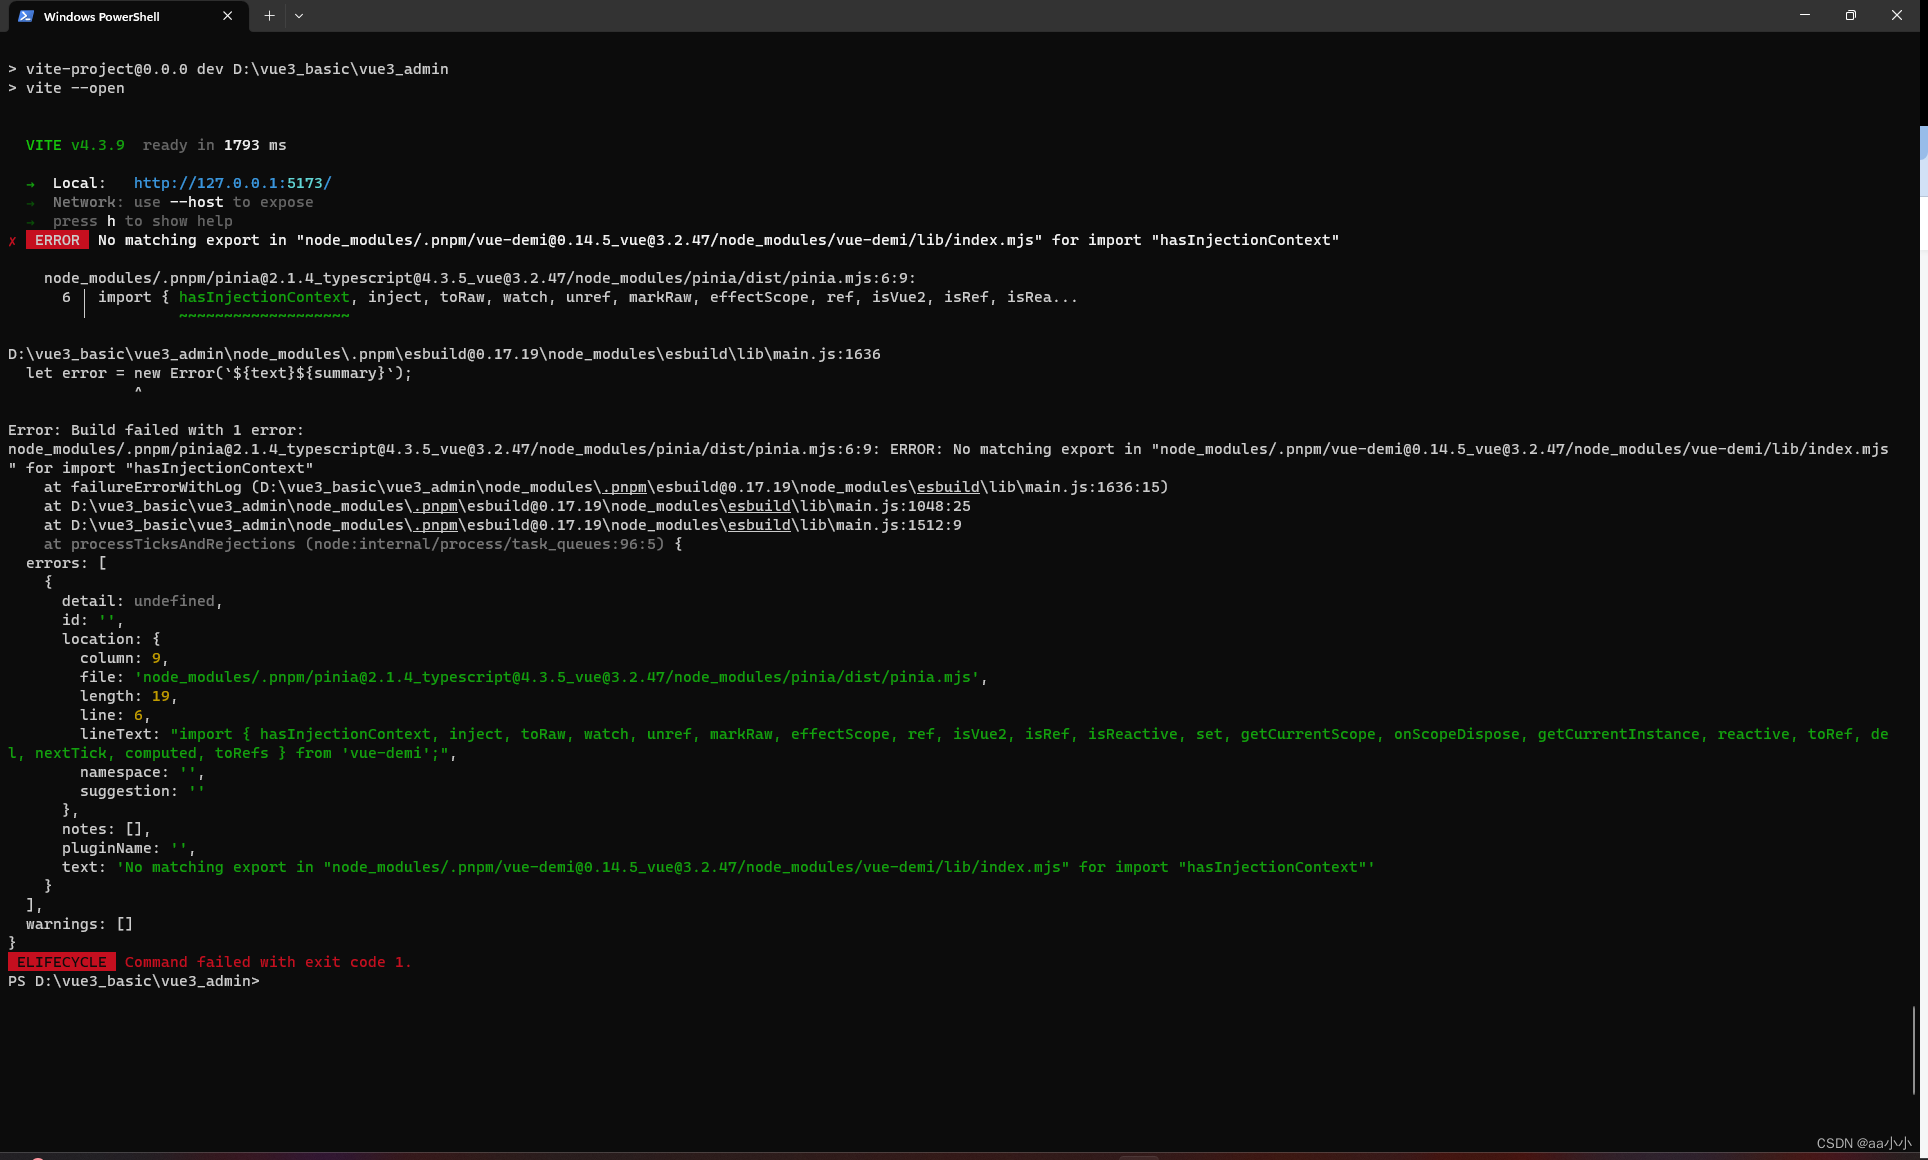This screenshot has height=1160, width=1928.
Task: Click the 'namespace:' line
Action: pos(142,772)
